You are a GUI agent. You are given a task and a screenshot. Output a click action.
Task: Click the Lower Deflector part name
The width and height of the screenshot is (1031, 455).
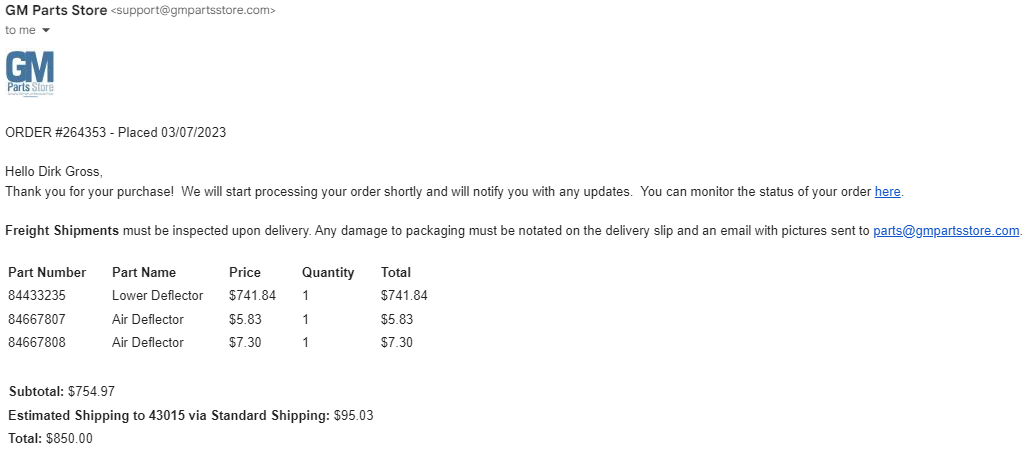157,295
